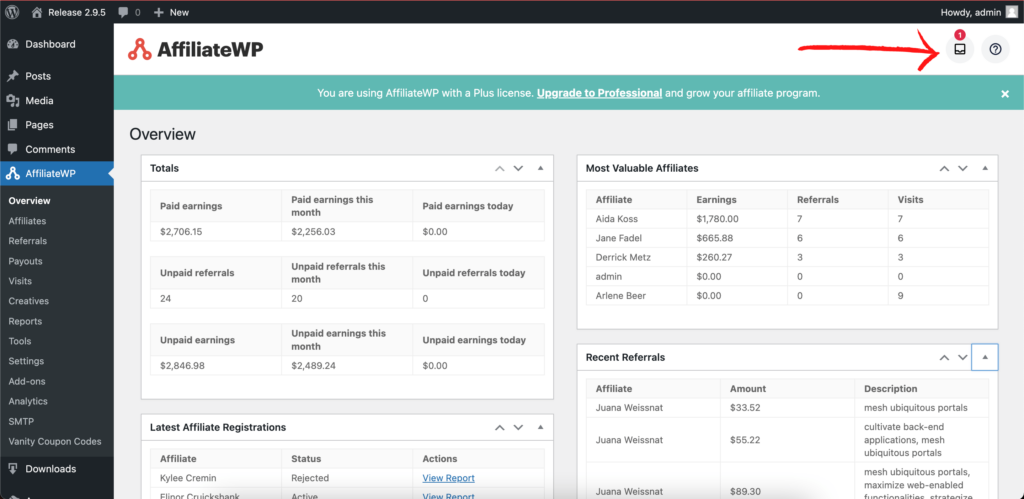Click the AffiliateWP logo header
This screenshot has width=1024, height=499.
click(x=195, y=49)
